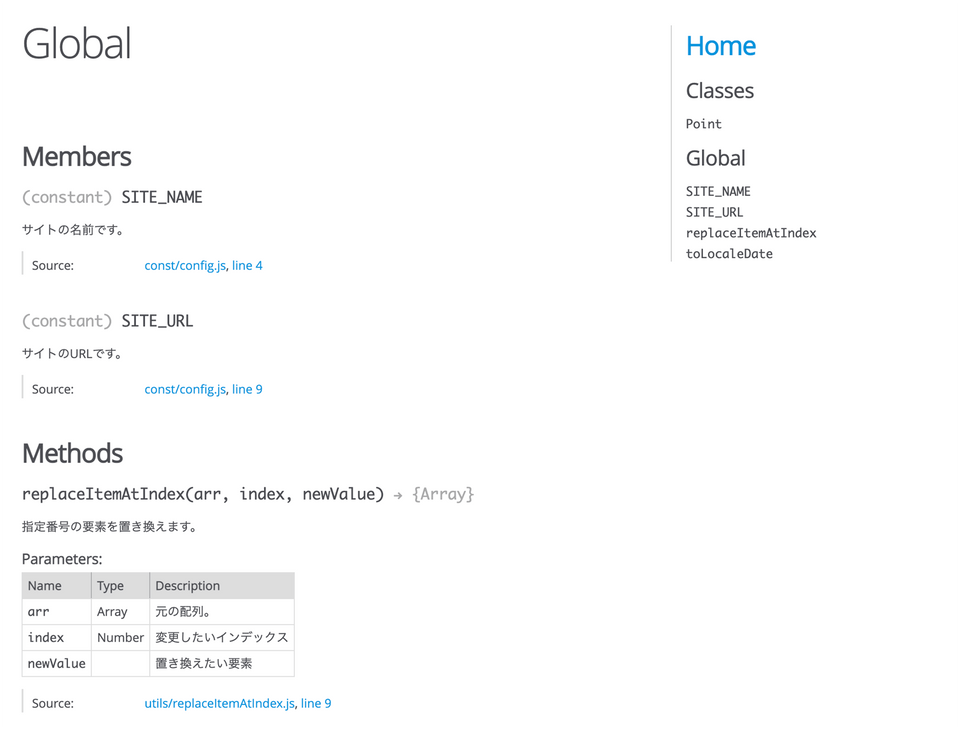Screen dimensions: 960x730
Task: Click the Methods section heading
Action: click(x=72, y=453)
